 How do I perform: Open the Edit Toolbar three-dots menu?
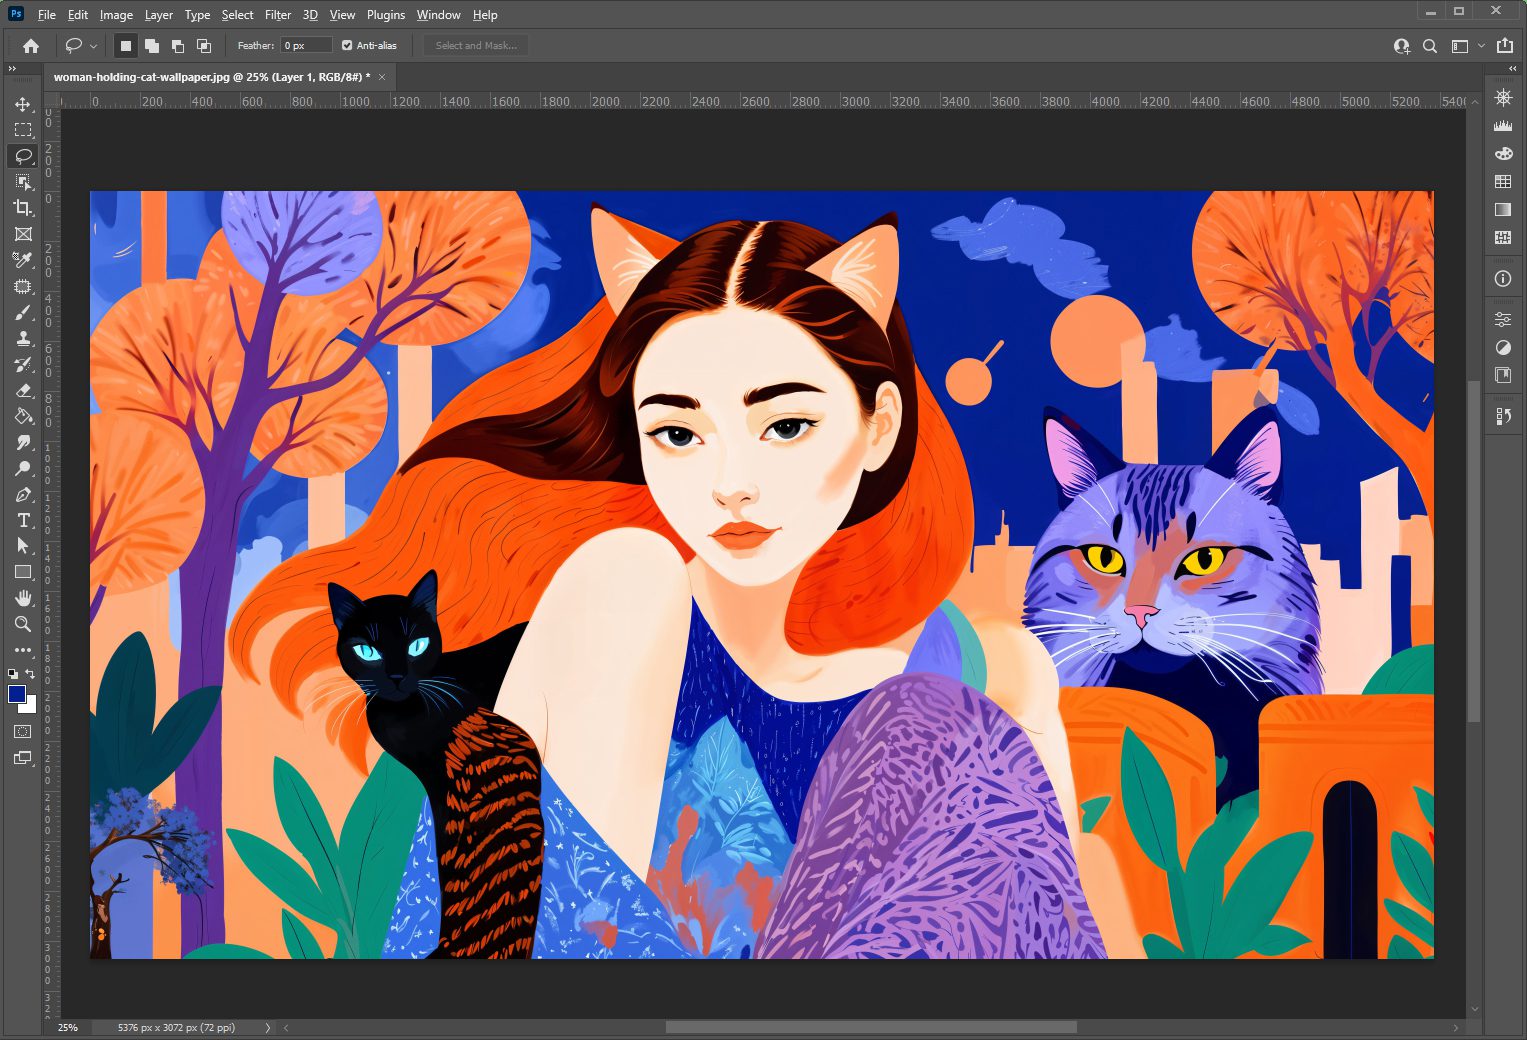coord(23,650)
